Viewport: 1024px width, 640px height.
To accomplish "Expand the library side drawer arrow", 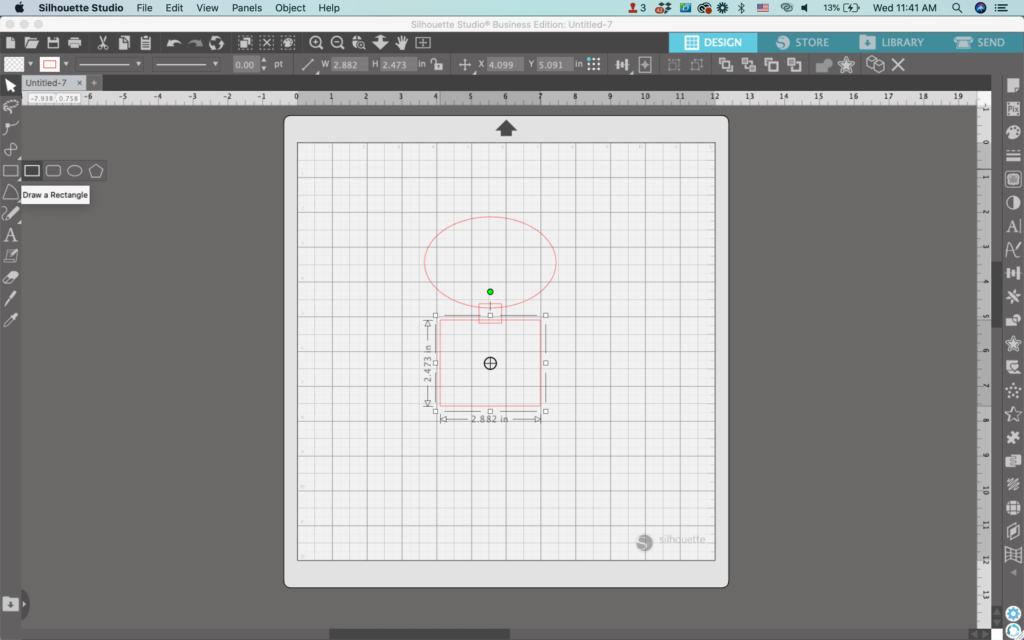I will click(24, 604).
